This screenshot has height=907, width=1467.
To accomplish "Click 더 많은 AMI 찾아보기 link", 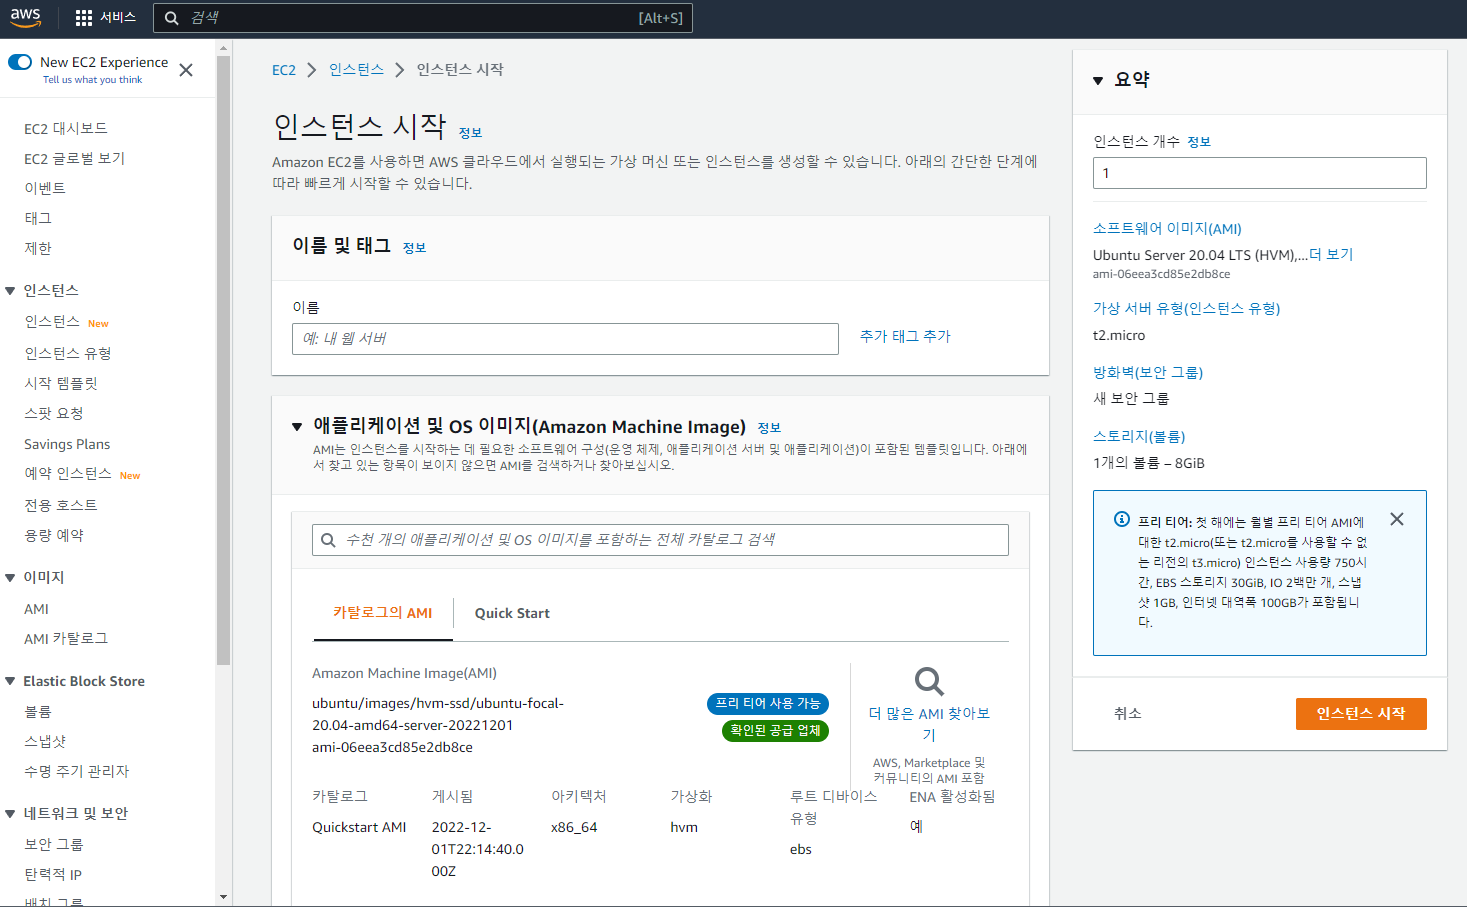I will tap(929, 724).
